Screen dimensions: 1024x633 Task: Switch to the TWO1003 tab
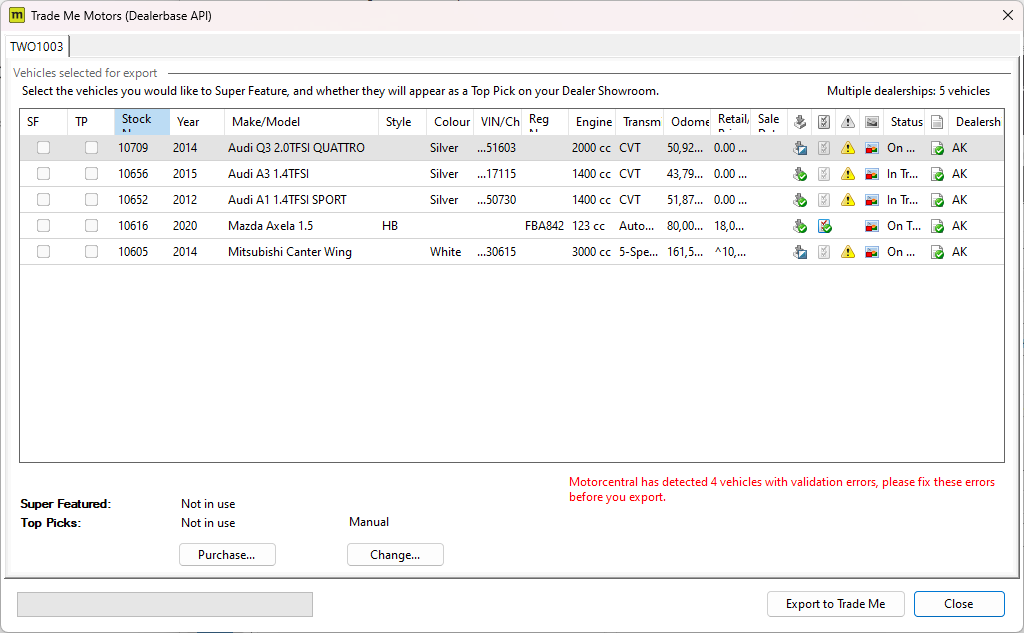[x=37, y=46]
